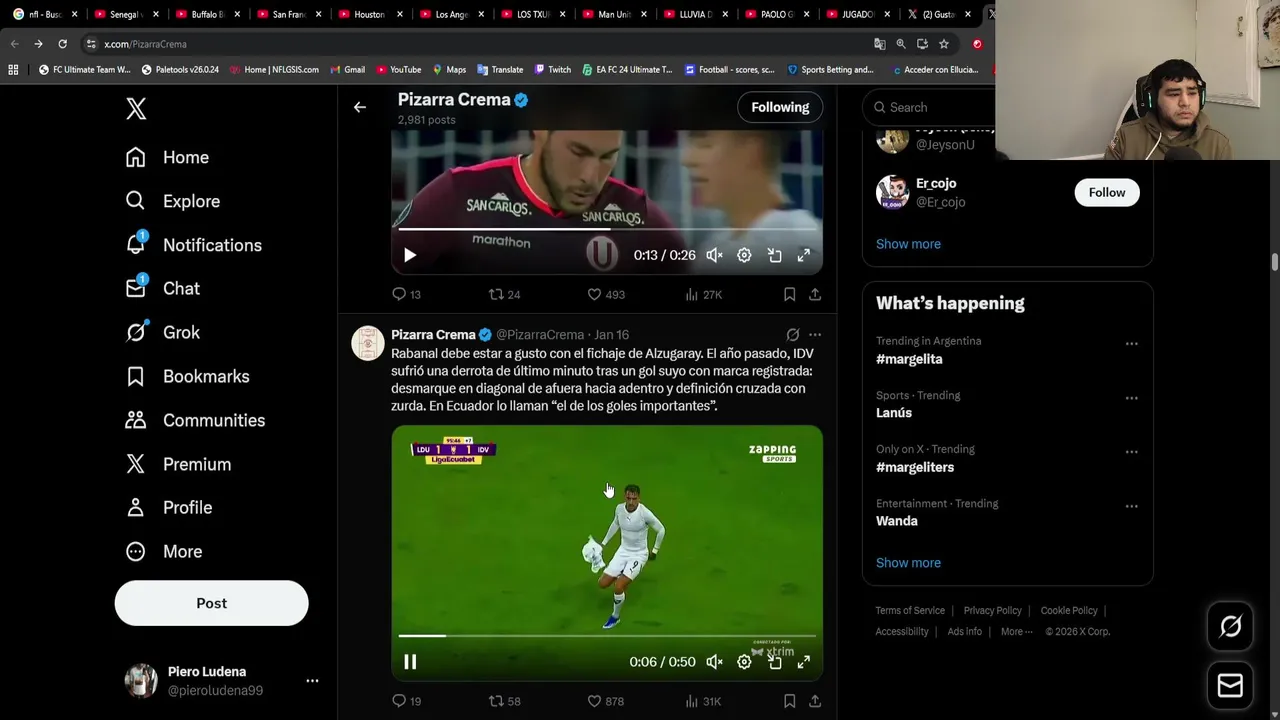Seek the upper video progress bar
This screenshot has height=720, width=1280.
coord(607,229)
